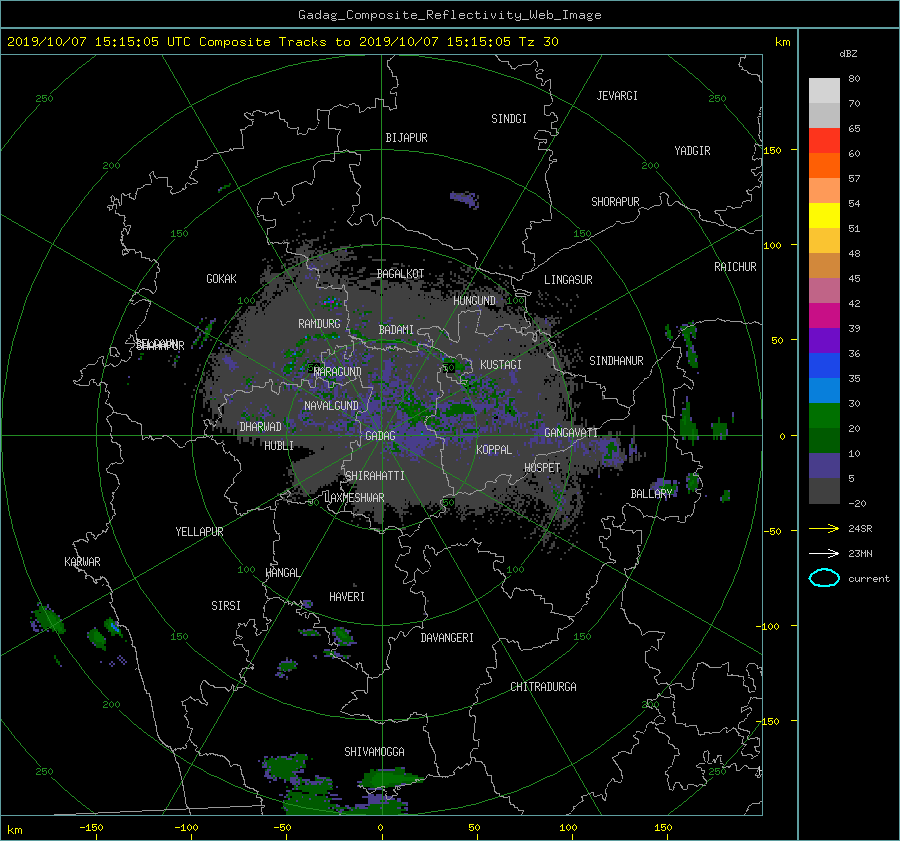Click the KARWAR city label

[82, 561]
